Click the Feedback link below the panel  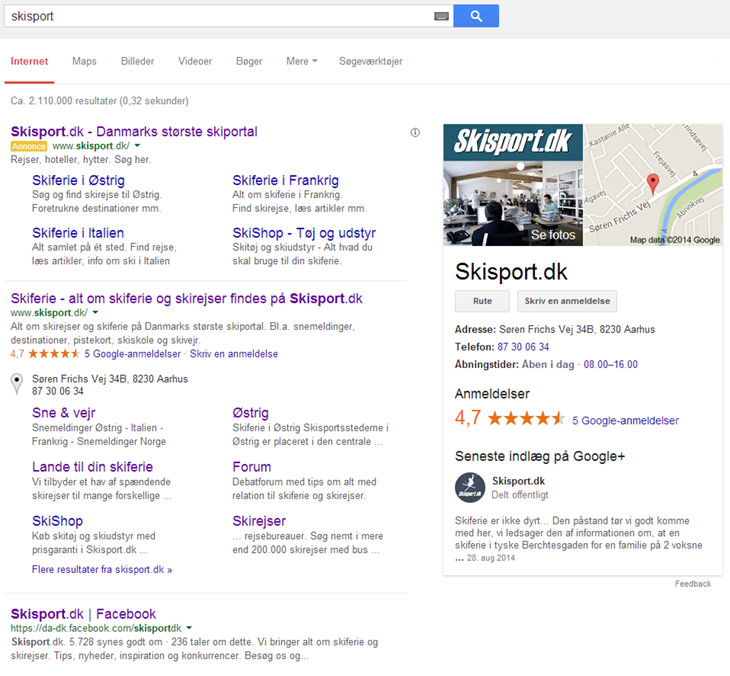(693, 584)
